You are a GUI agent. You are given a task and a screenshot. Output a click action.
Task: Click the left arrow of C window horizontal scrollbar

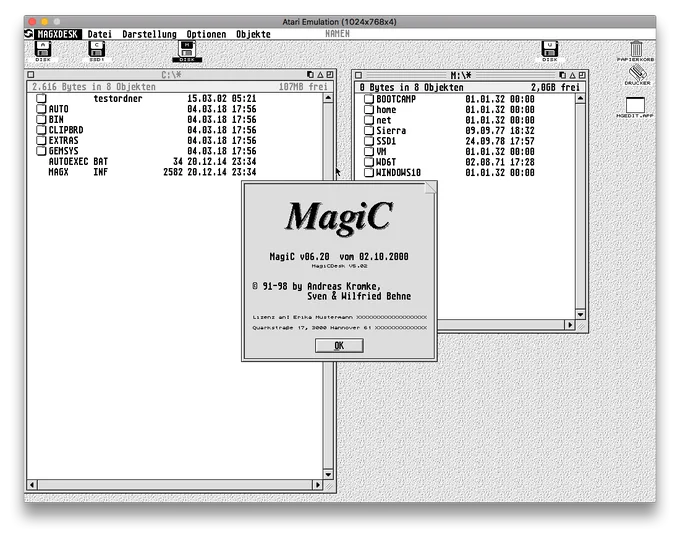tap(33, 485)
